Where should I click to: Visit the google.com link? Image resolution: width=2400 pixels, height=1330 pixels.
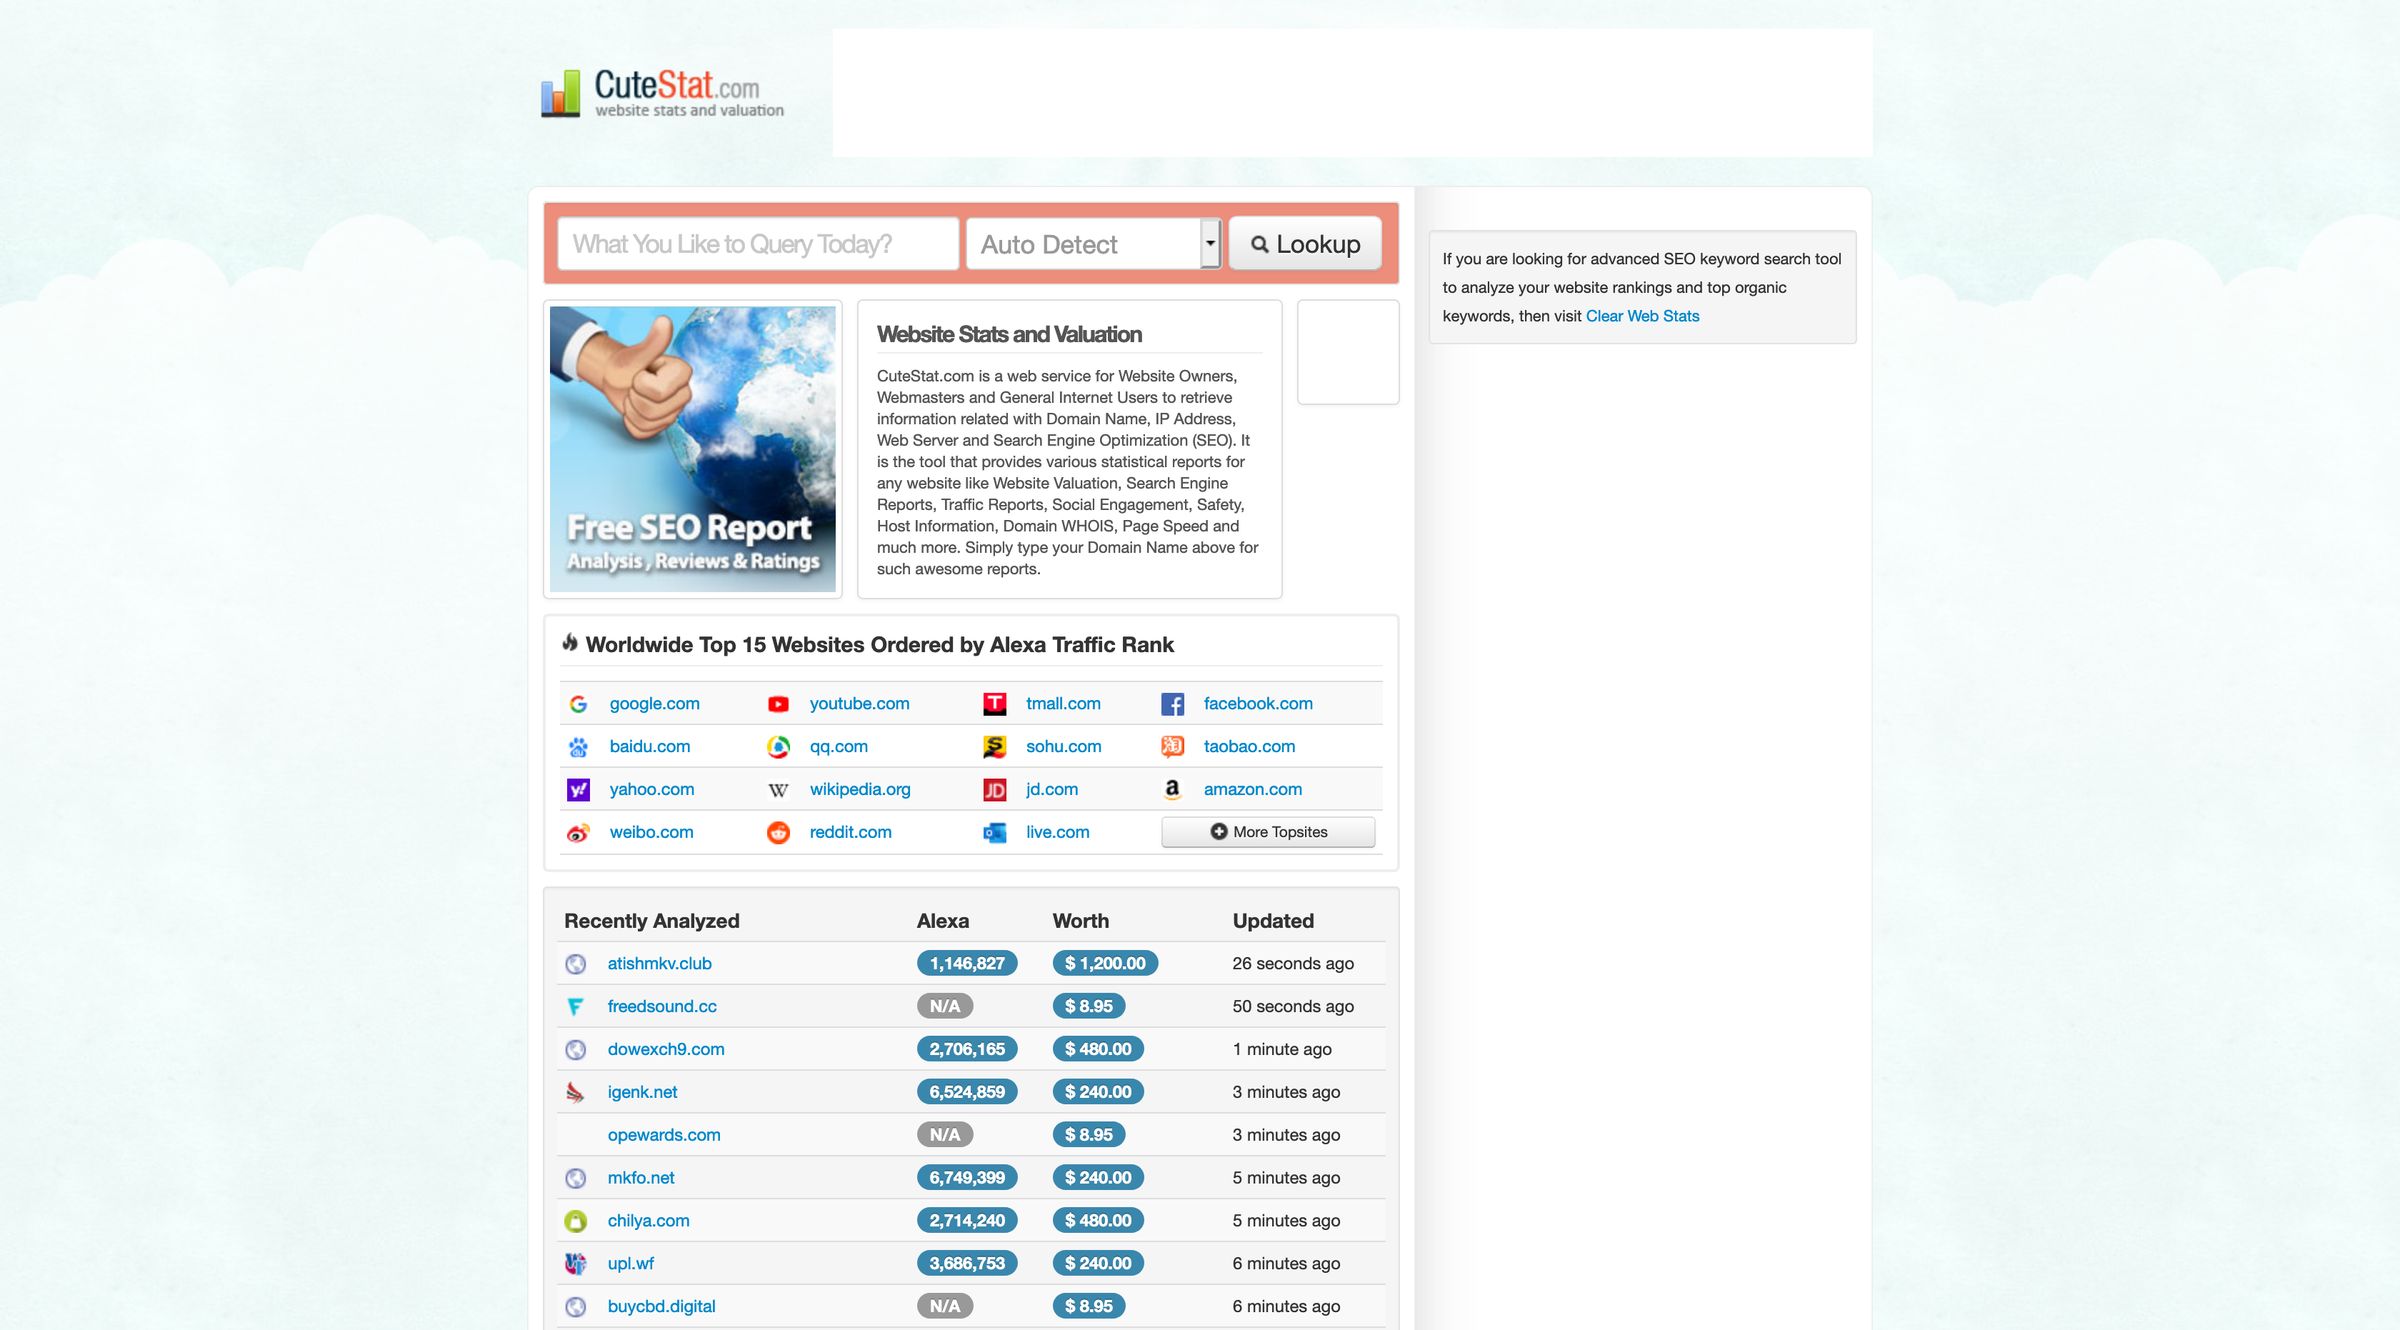click(x=654, y=703)
